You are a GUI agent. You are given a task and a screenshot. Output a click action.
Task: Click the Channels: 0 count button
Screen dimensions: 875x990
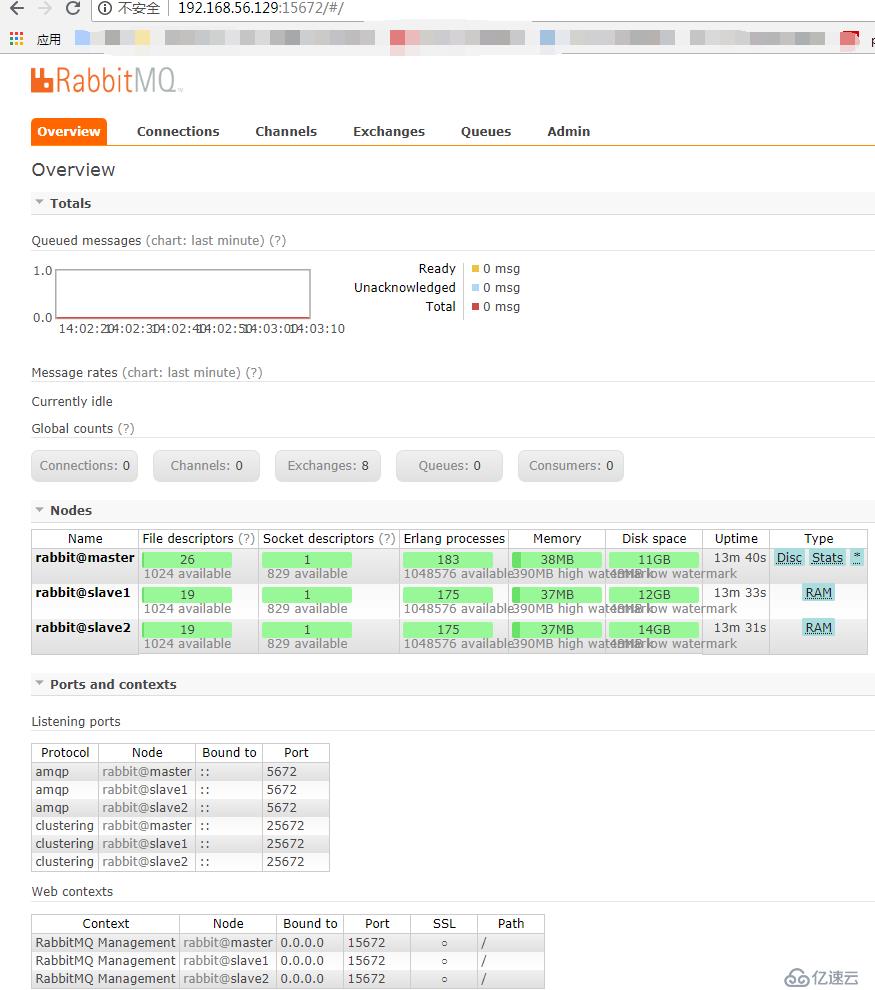point(206,466)
